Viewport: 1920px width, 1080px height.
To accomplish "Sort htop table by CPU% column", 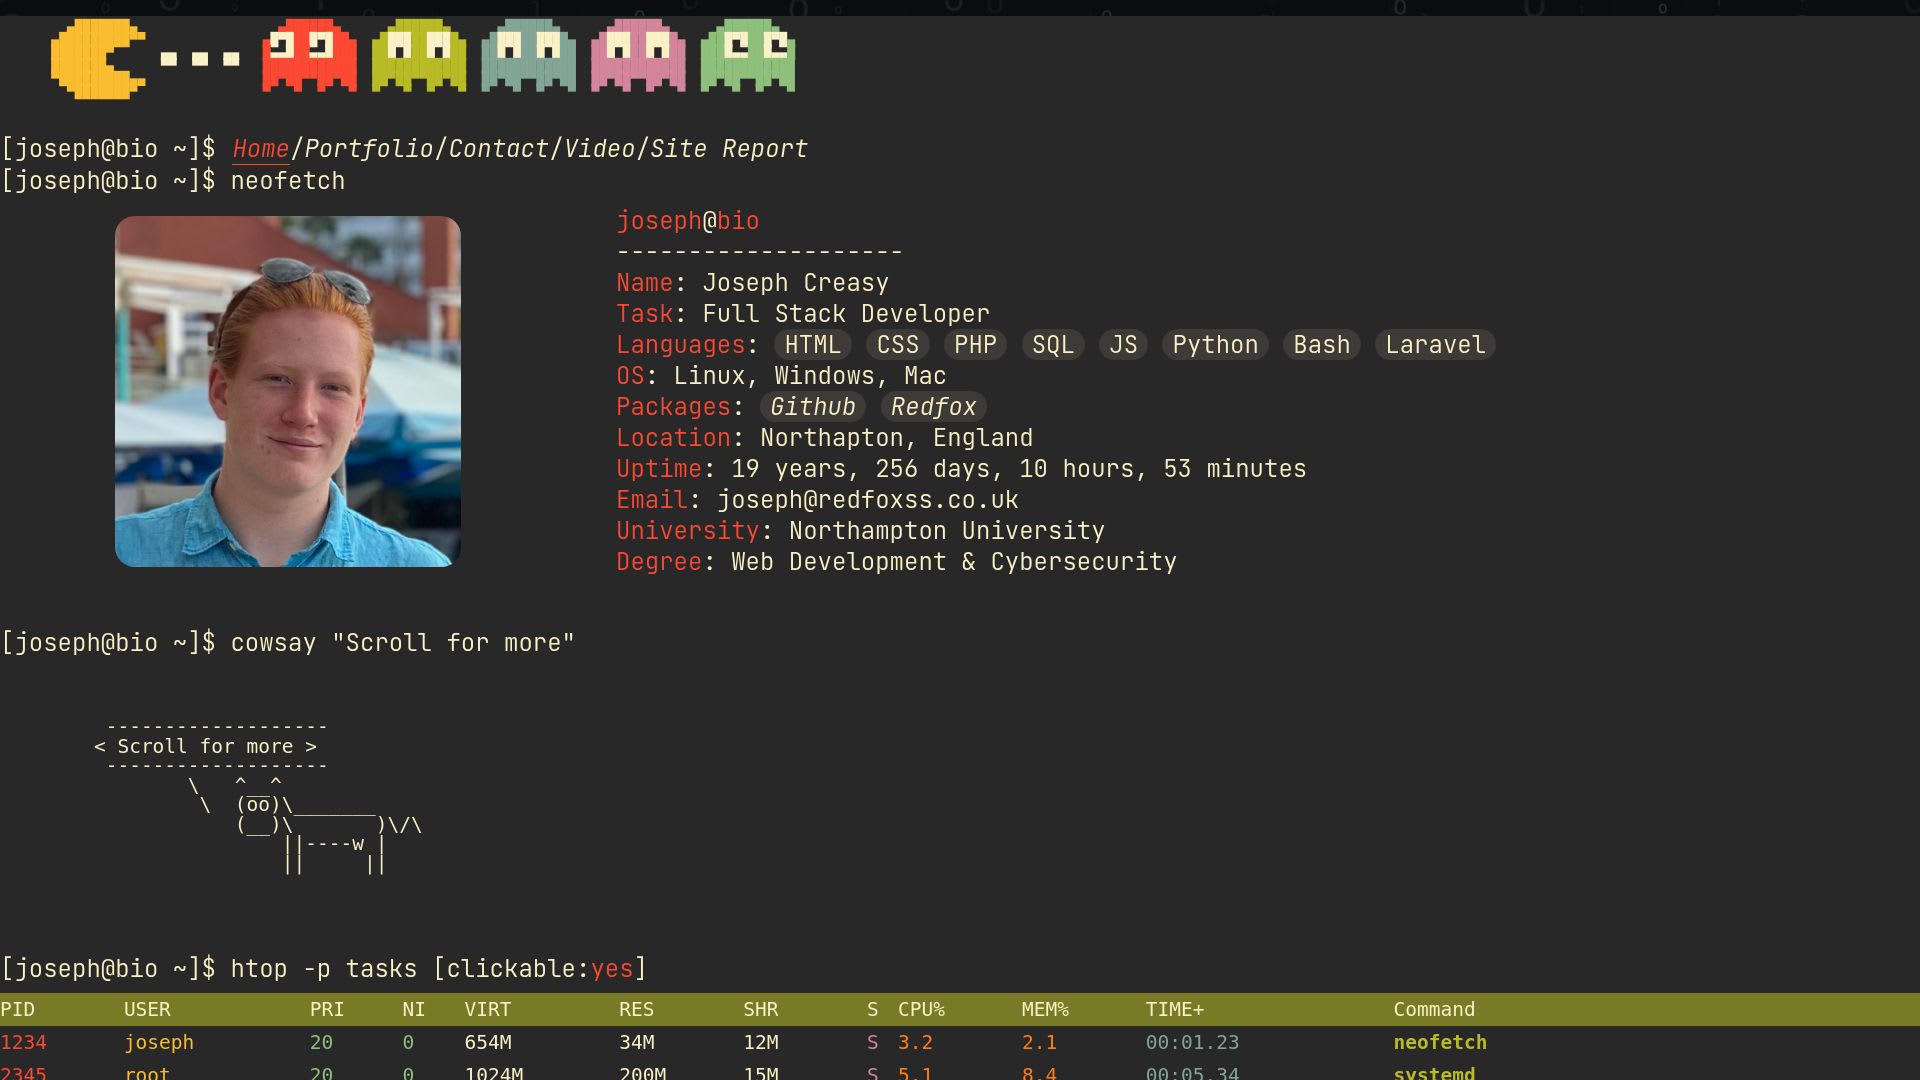I will (x=920, y=1009).
